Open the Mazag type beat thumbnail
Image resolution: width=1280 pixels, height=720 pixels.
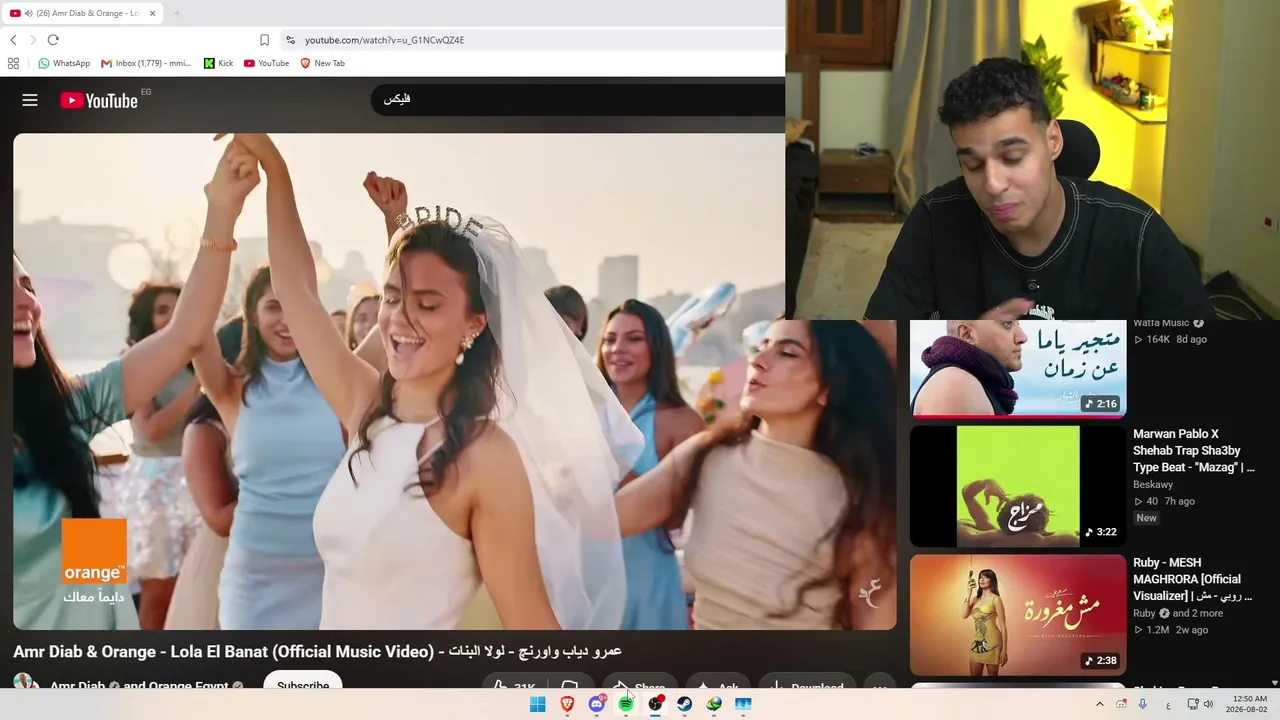click(x=1018, y=486)
